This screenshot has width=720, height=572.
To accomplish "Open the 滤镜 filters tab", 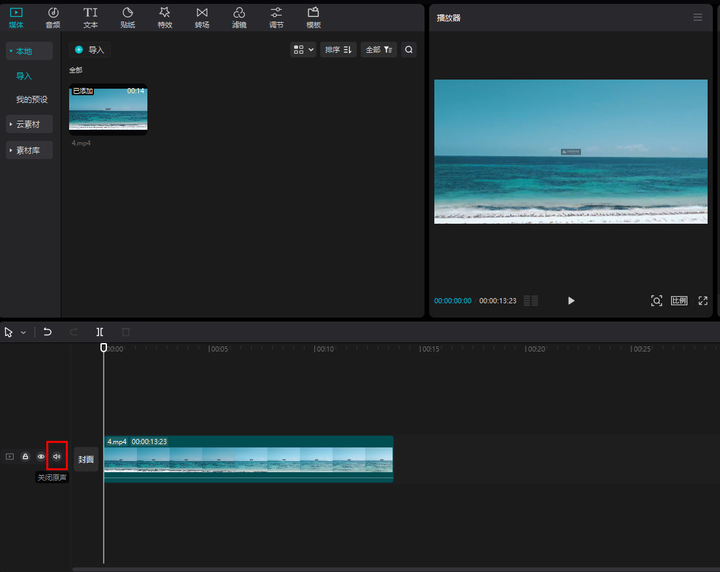I will point(239,18).
